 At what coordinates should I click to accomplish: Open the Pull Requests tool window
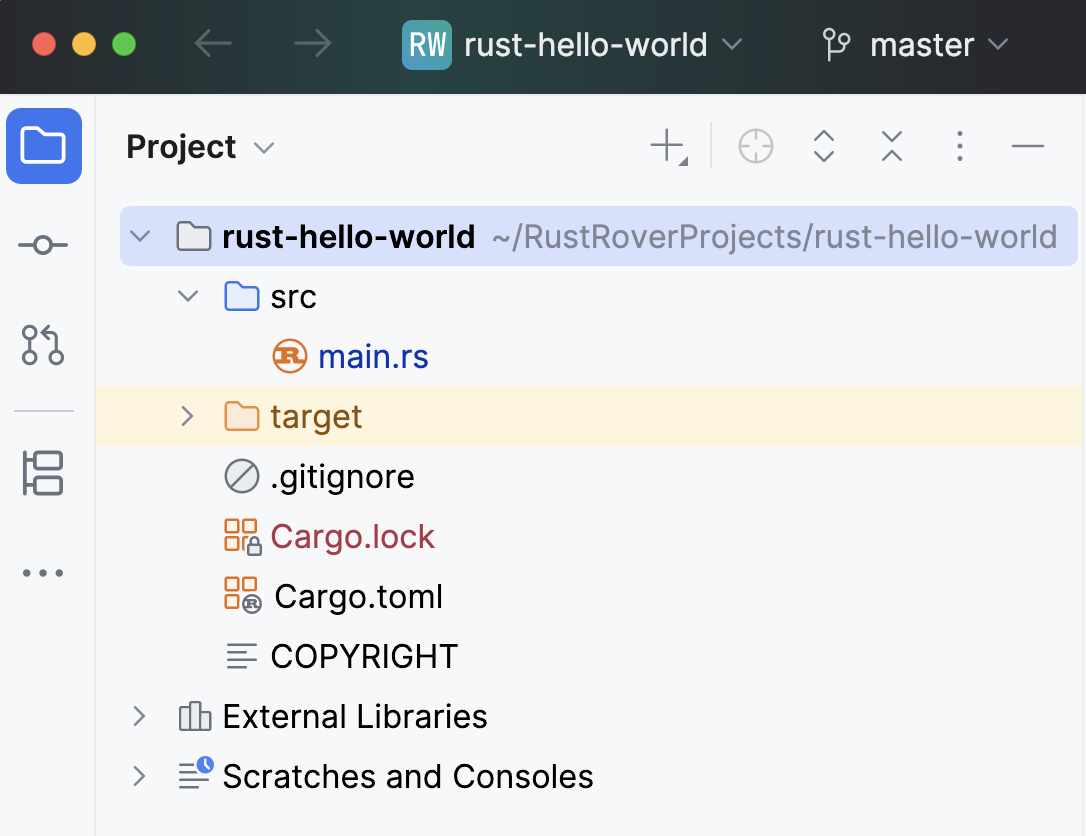tap(43, 346)
